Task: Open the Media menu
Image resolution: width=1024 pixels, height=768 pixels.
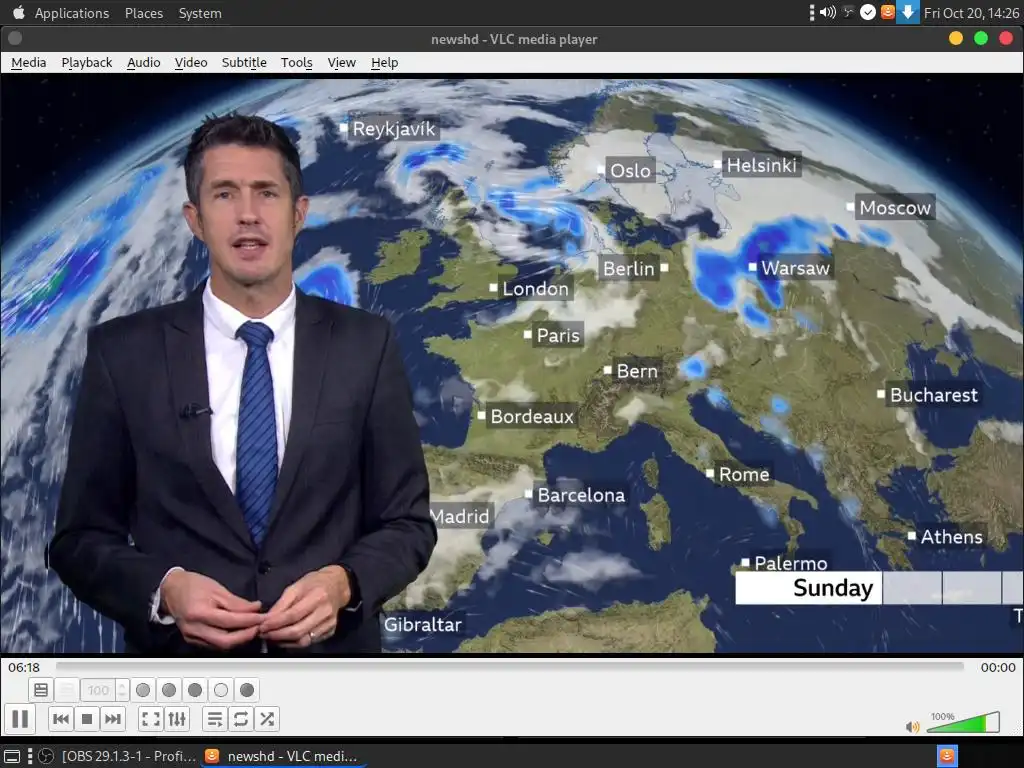Action: click(29, 63)
